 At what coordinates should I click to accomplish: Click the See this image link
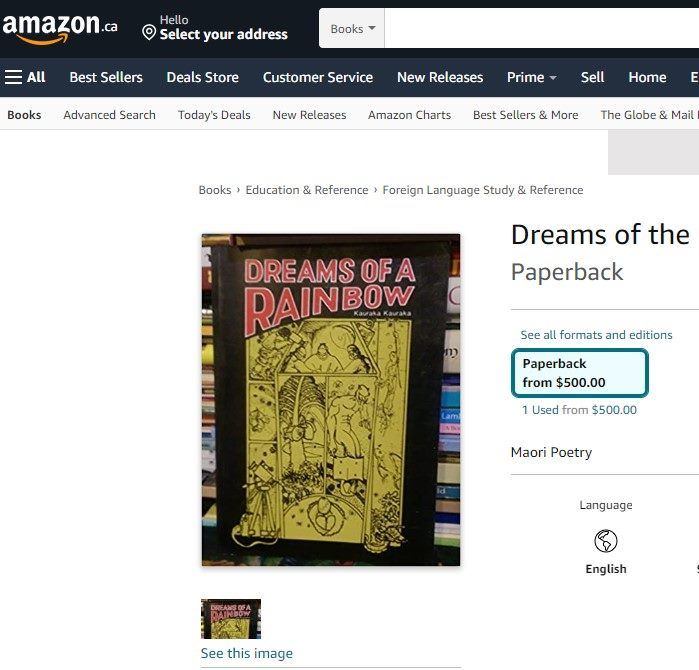tap(247, 653)
